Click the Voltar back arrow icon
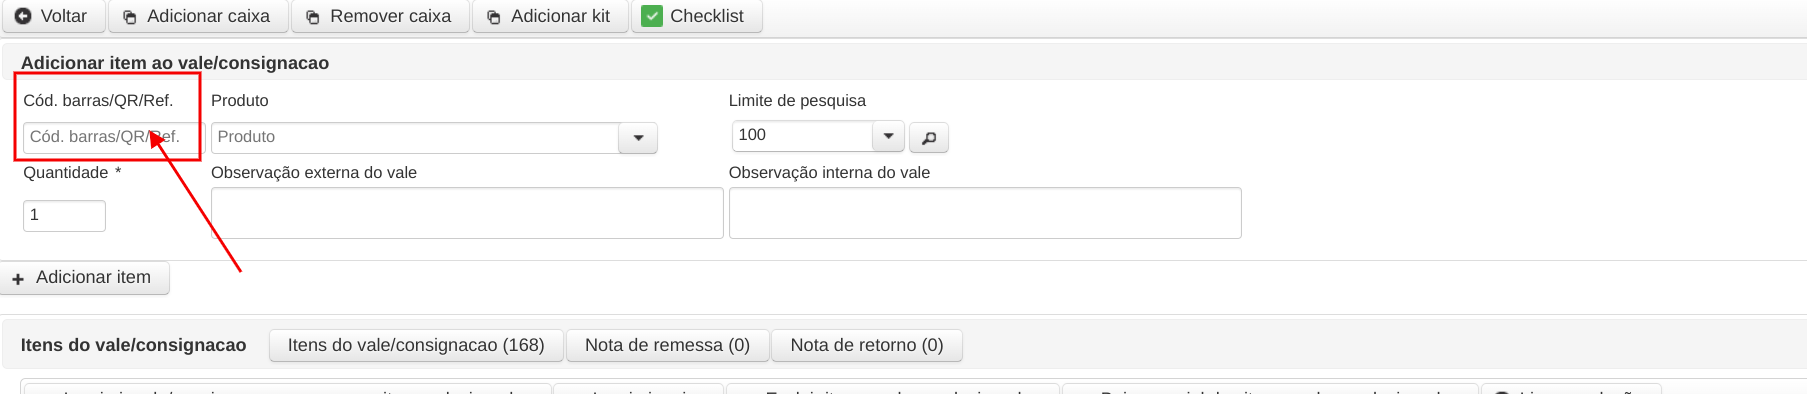This screenshot has width=1807, height=394. coord(23,16)
